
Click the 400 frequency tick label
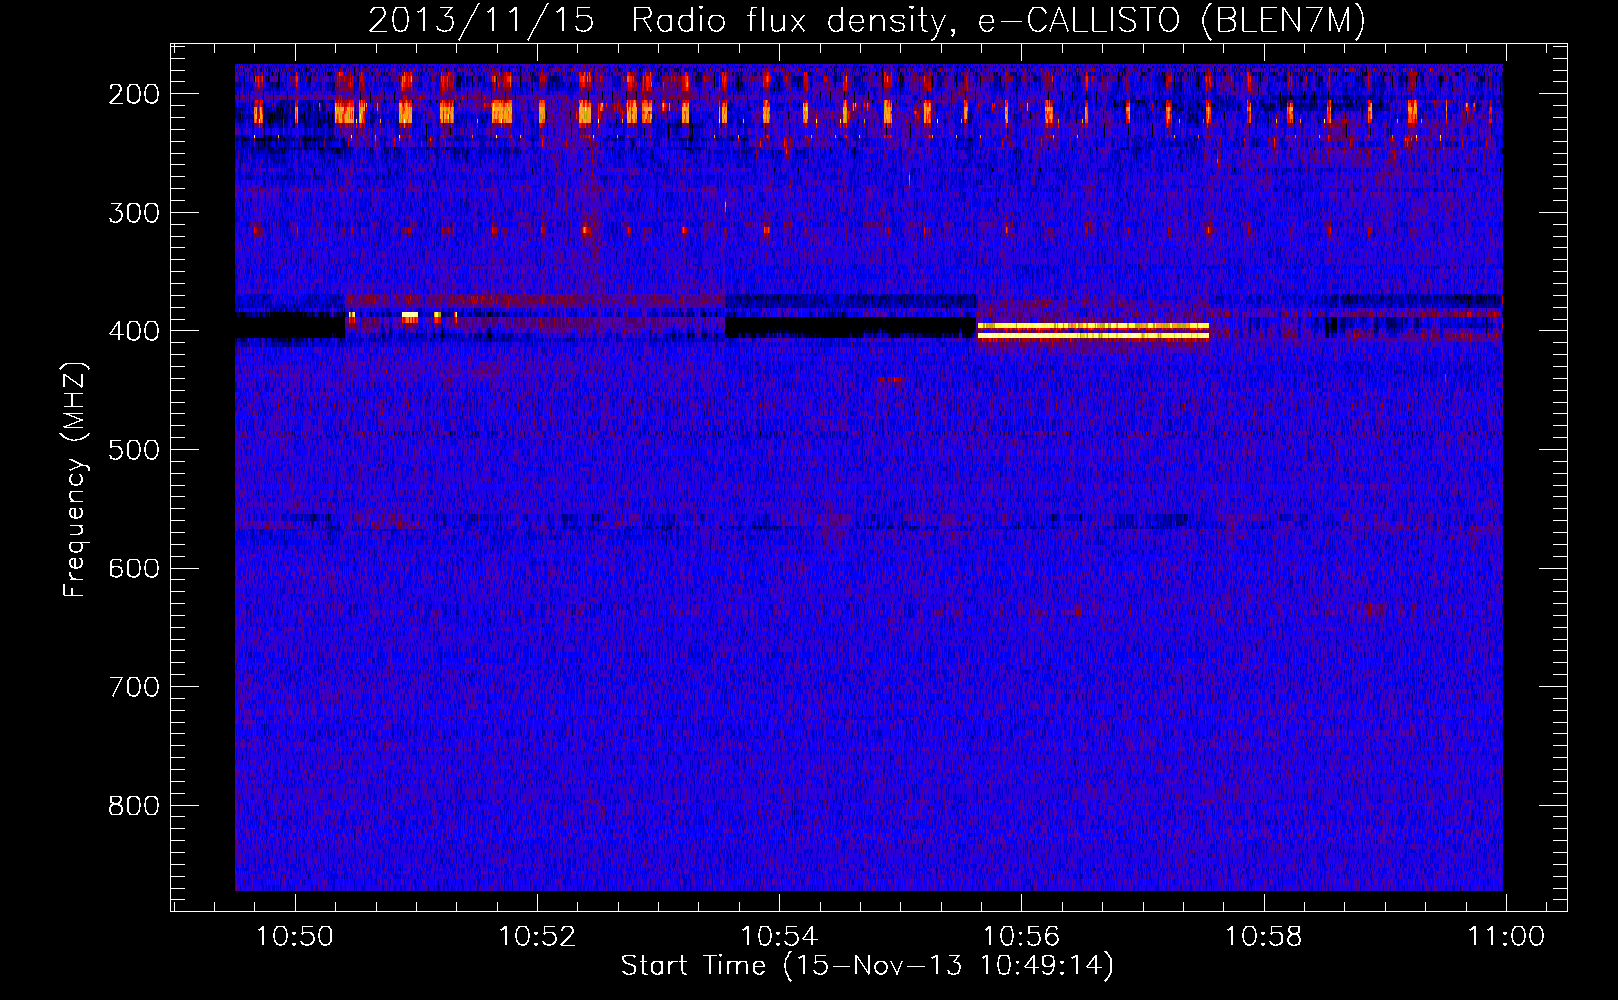(x=134, y=331)
